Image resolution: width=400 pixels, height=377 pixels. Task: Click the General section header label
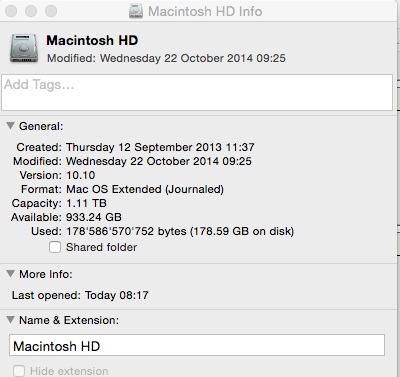(41, 126)
